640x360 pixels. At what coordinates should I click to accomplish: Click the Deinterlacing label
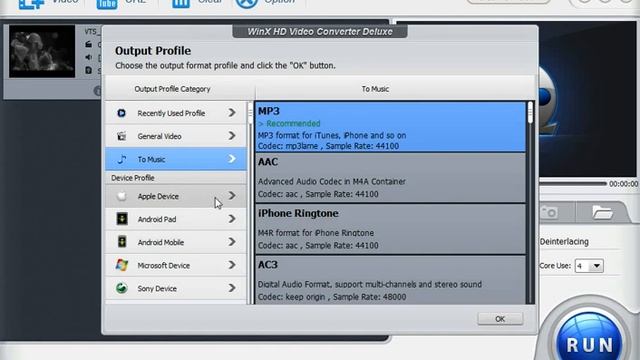point(564,242)
